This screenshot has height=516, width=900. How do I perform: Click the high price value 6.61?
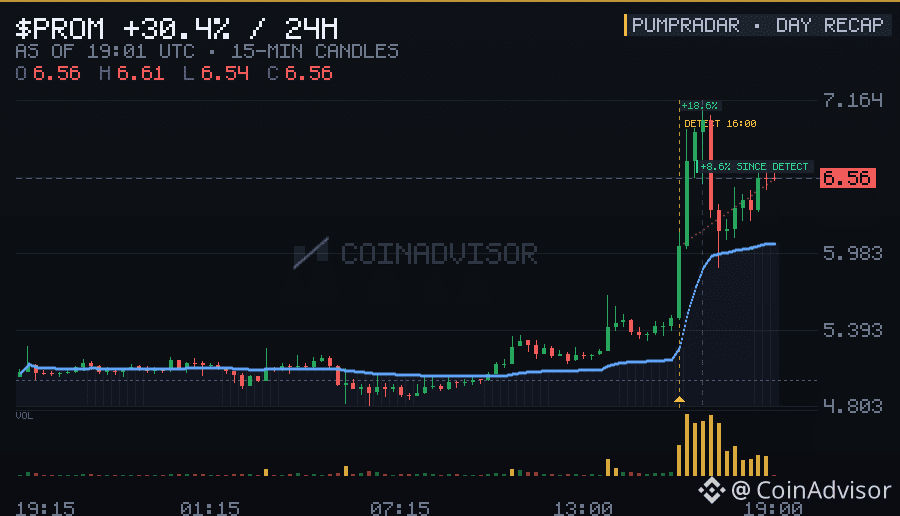(141, 73)
